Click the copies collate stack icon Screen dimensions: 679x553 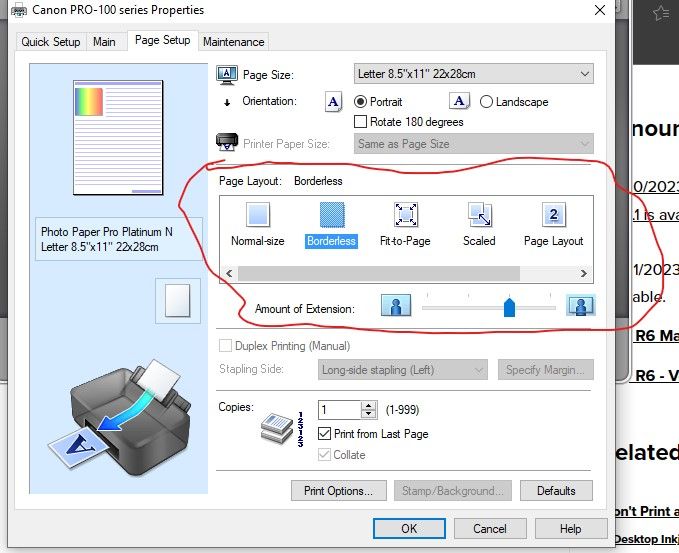(278, 429)
